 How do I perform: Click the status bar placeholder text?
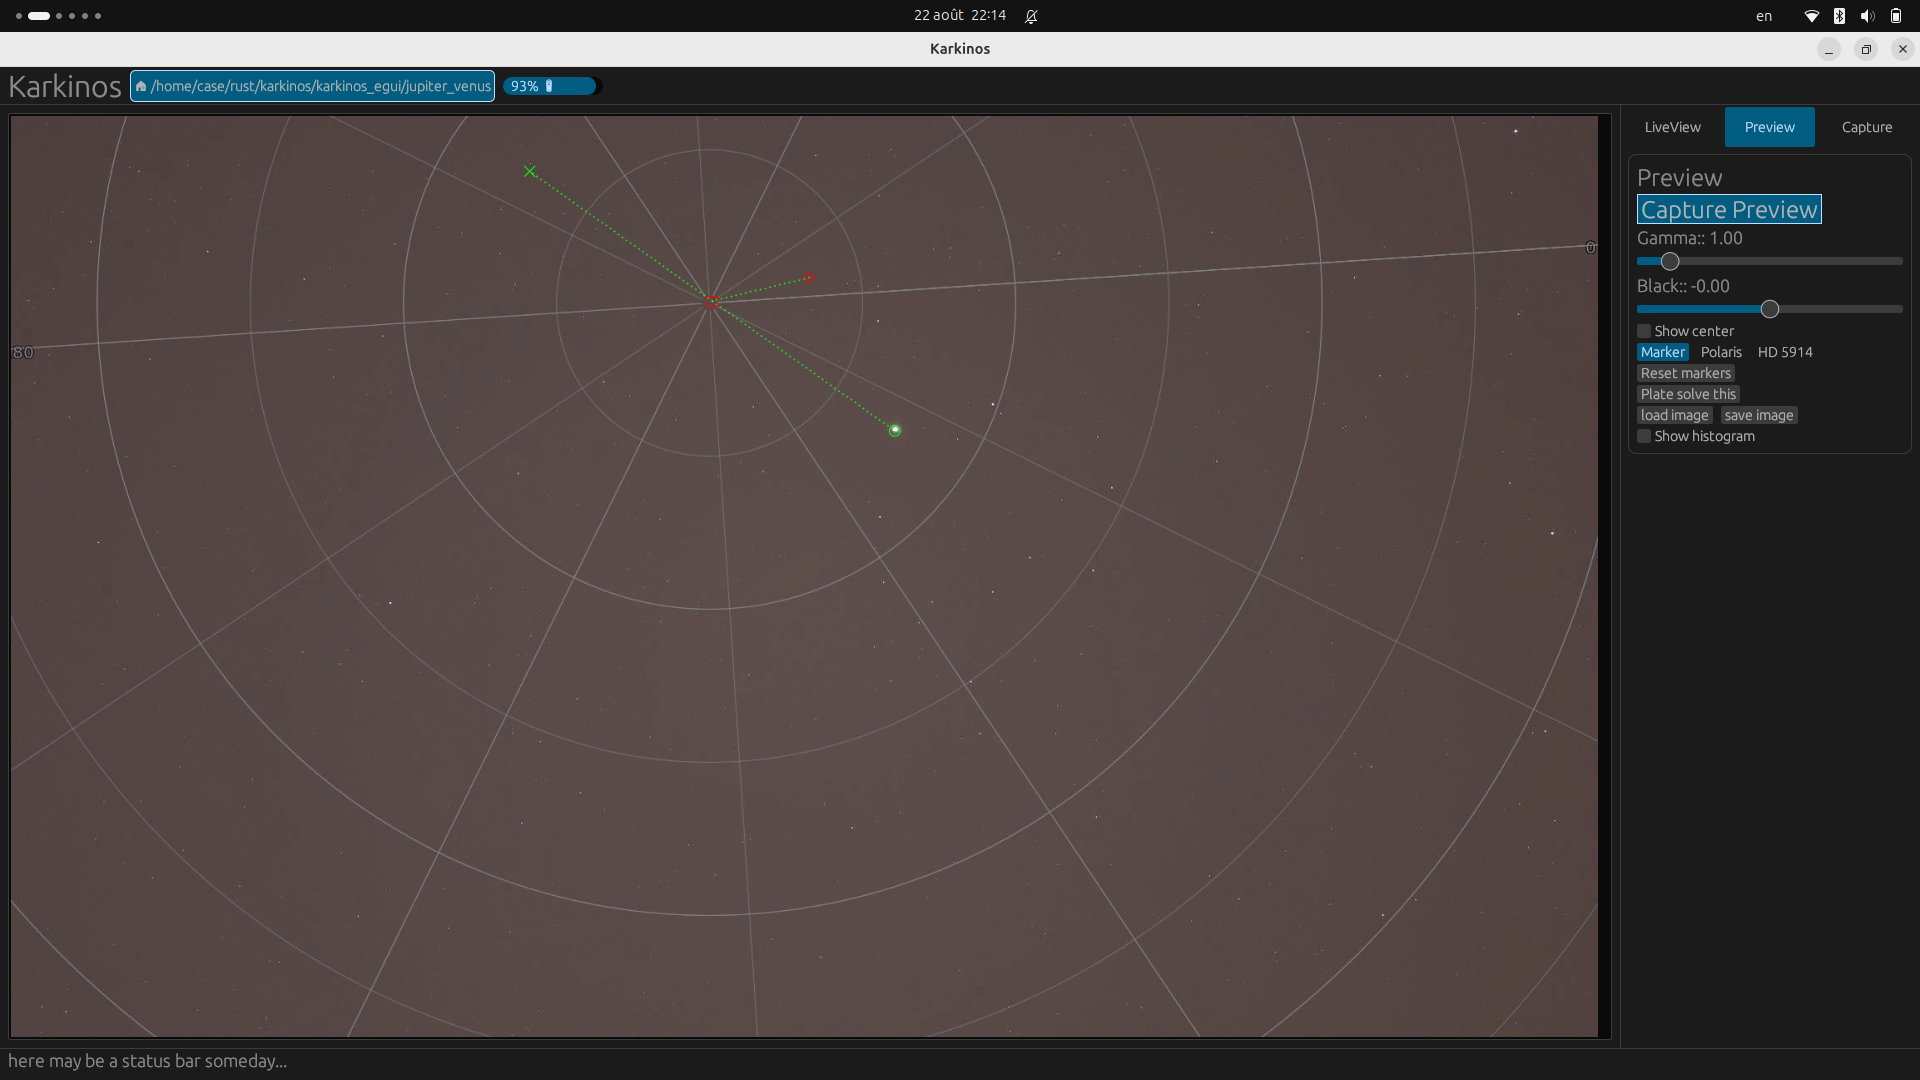pyautogui.click(x=148, y=1061)
